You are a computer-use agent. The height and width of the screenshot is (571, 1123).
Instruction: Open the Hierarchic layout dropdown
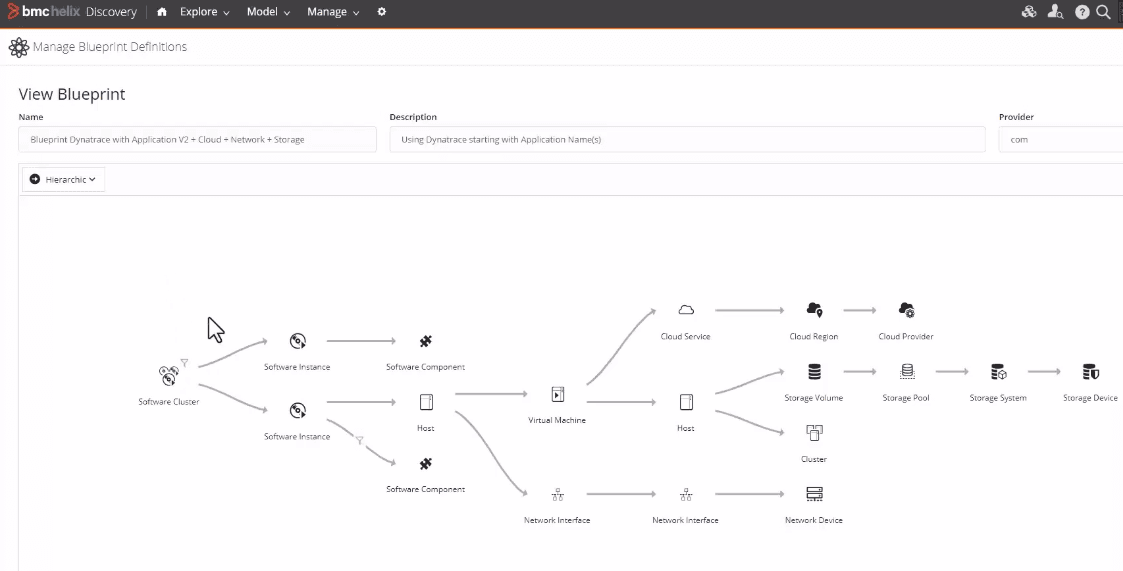pyautogui.click(x=64, y=179)
